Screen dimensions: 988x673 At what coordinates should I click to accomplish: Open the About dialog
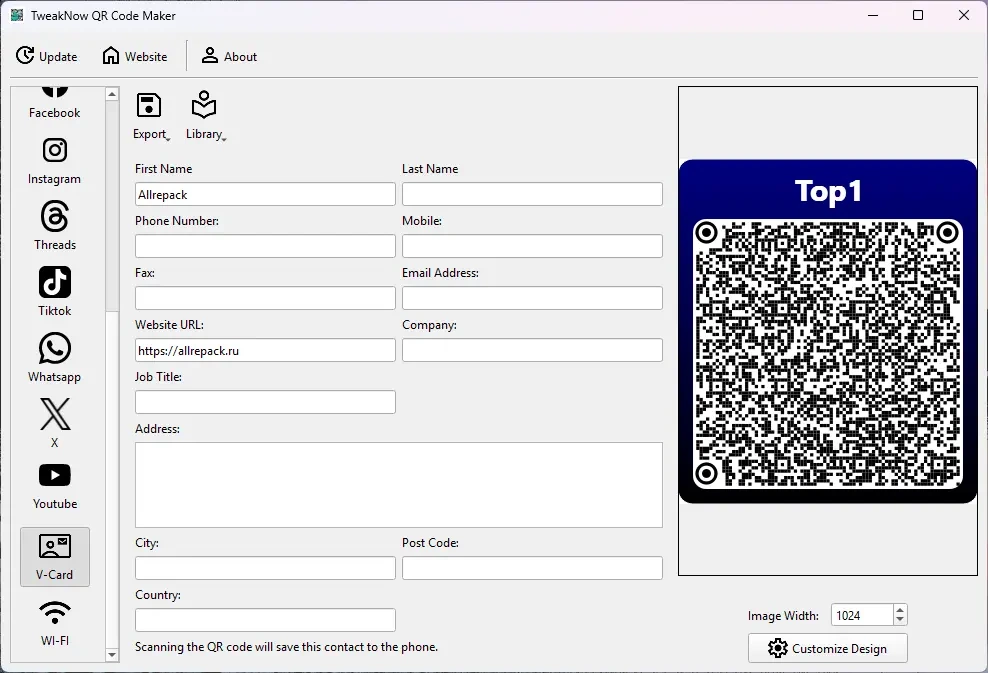(x=229, y=56)
